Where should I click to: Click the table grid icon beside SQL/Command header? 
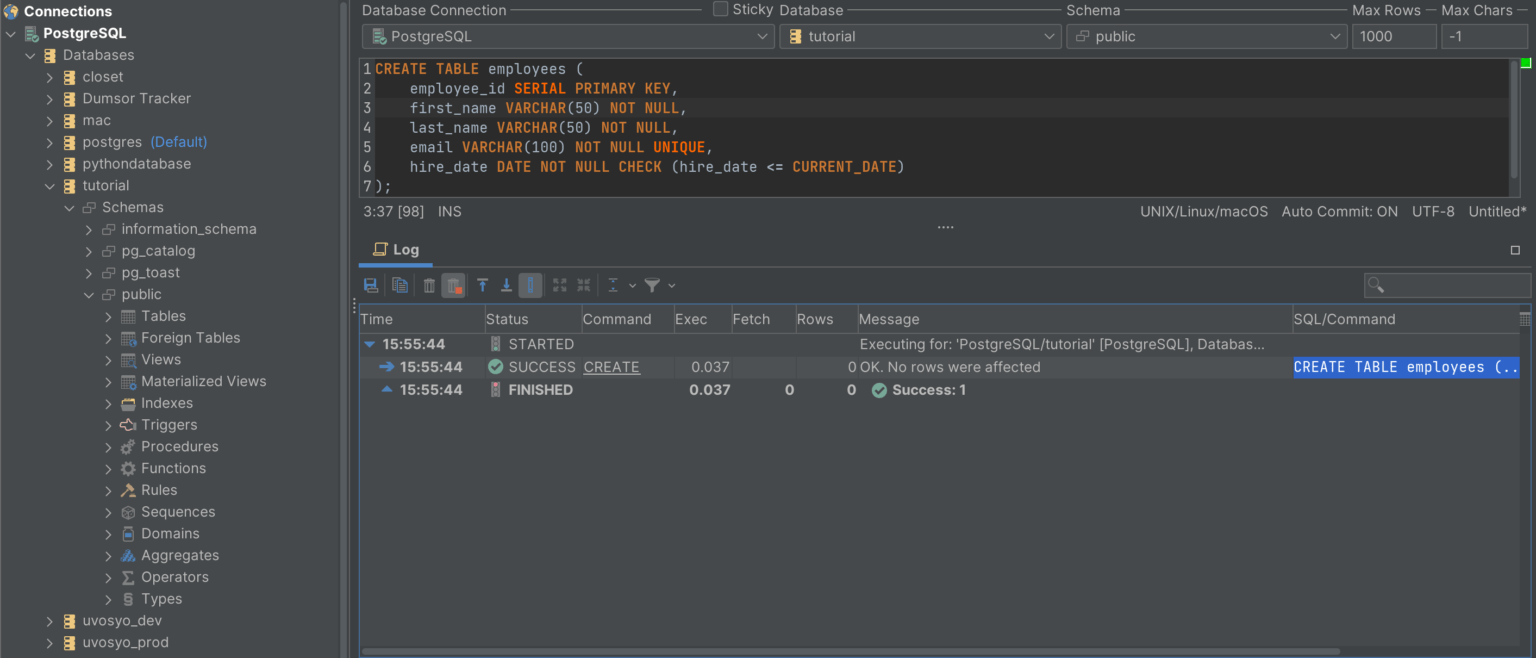pos(1524,319)
